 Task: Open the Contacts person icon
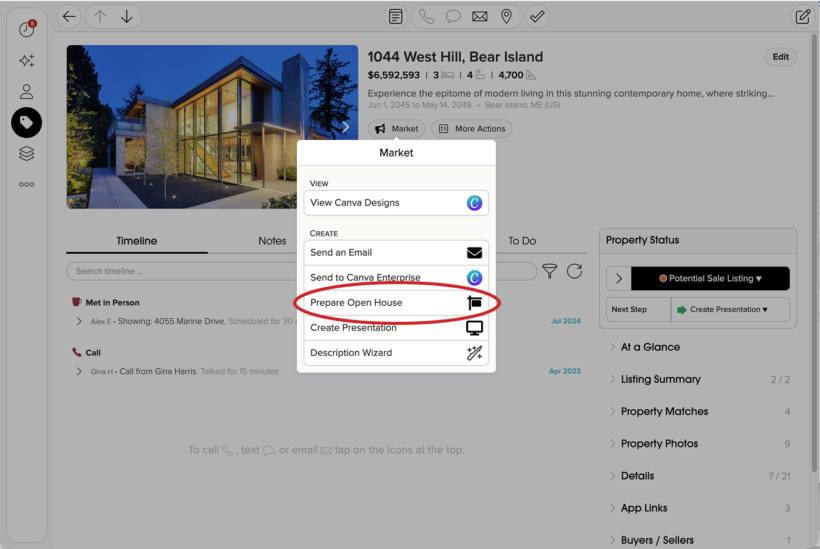tap(27, 92)
